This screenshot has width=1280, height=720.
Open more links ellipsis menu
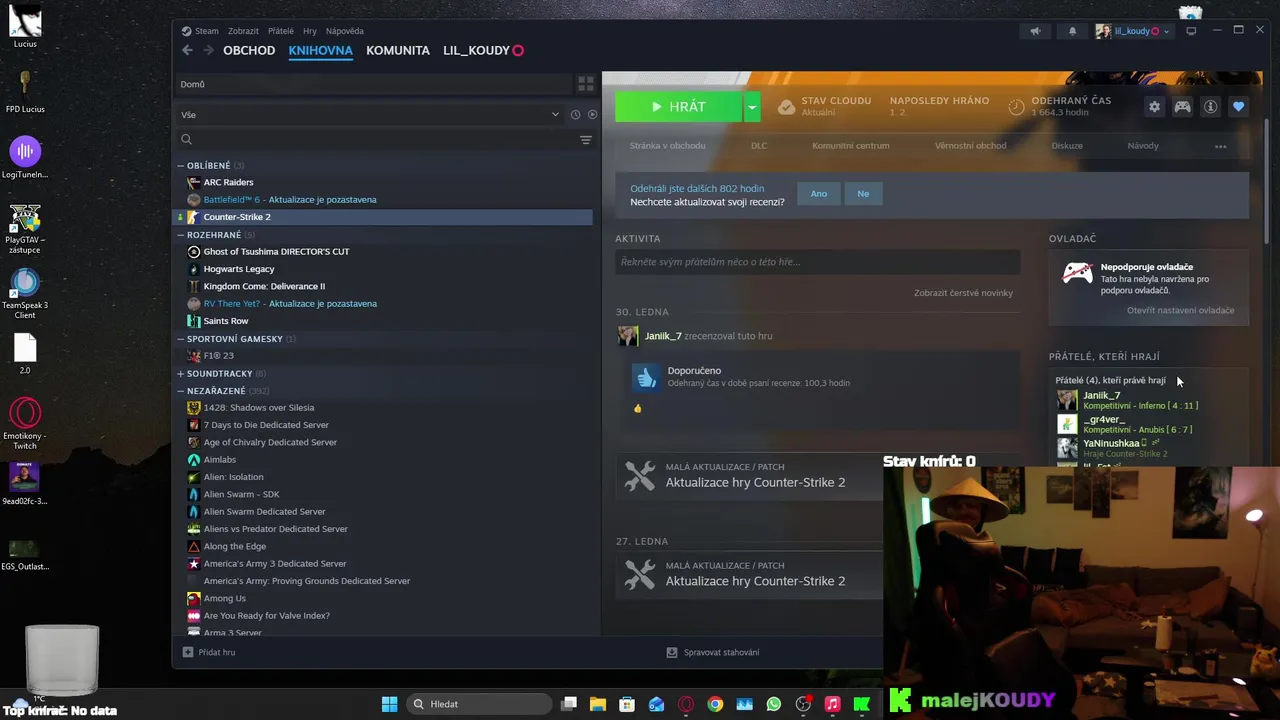tap(1220, 146)
